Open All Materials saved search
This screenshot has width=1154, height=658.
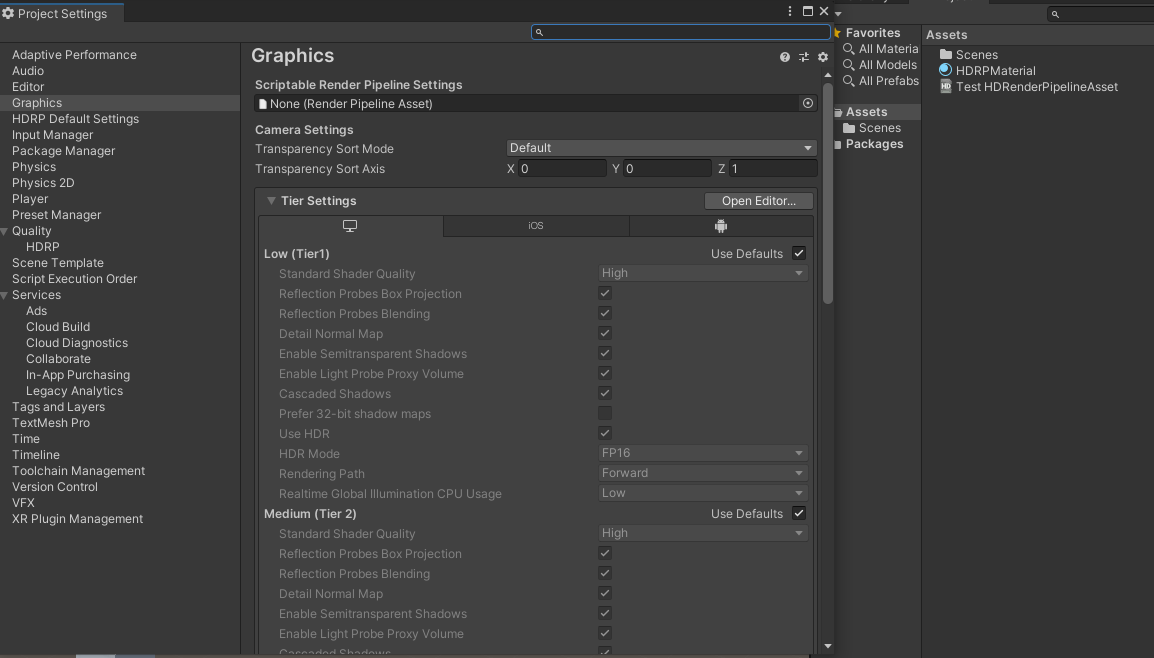(881, 49)
